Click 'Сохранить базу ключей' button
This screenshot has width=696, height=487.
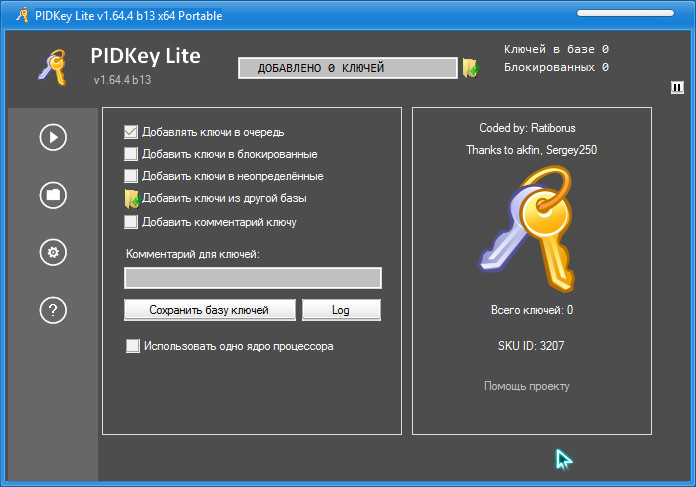click(209, 310)
